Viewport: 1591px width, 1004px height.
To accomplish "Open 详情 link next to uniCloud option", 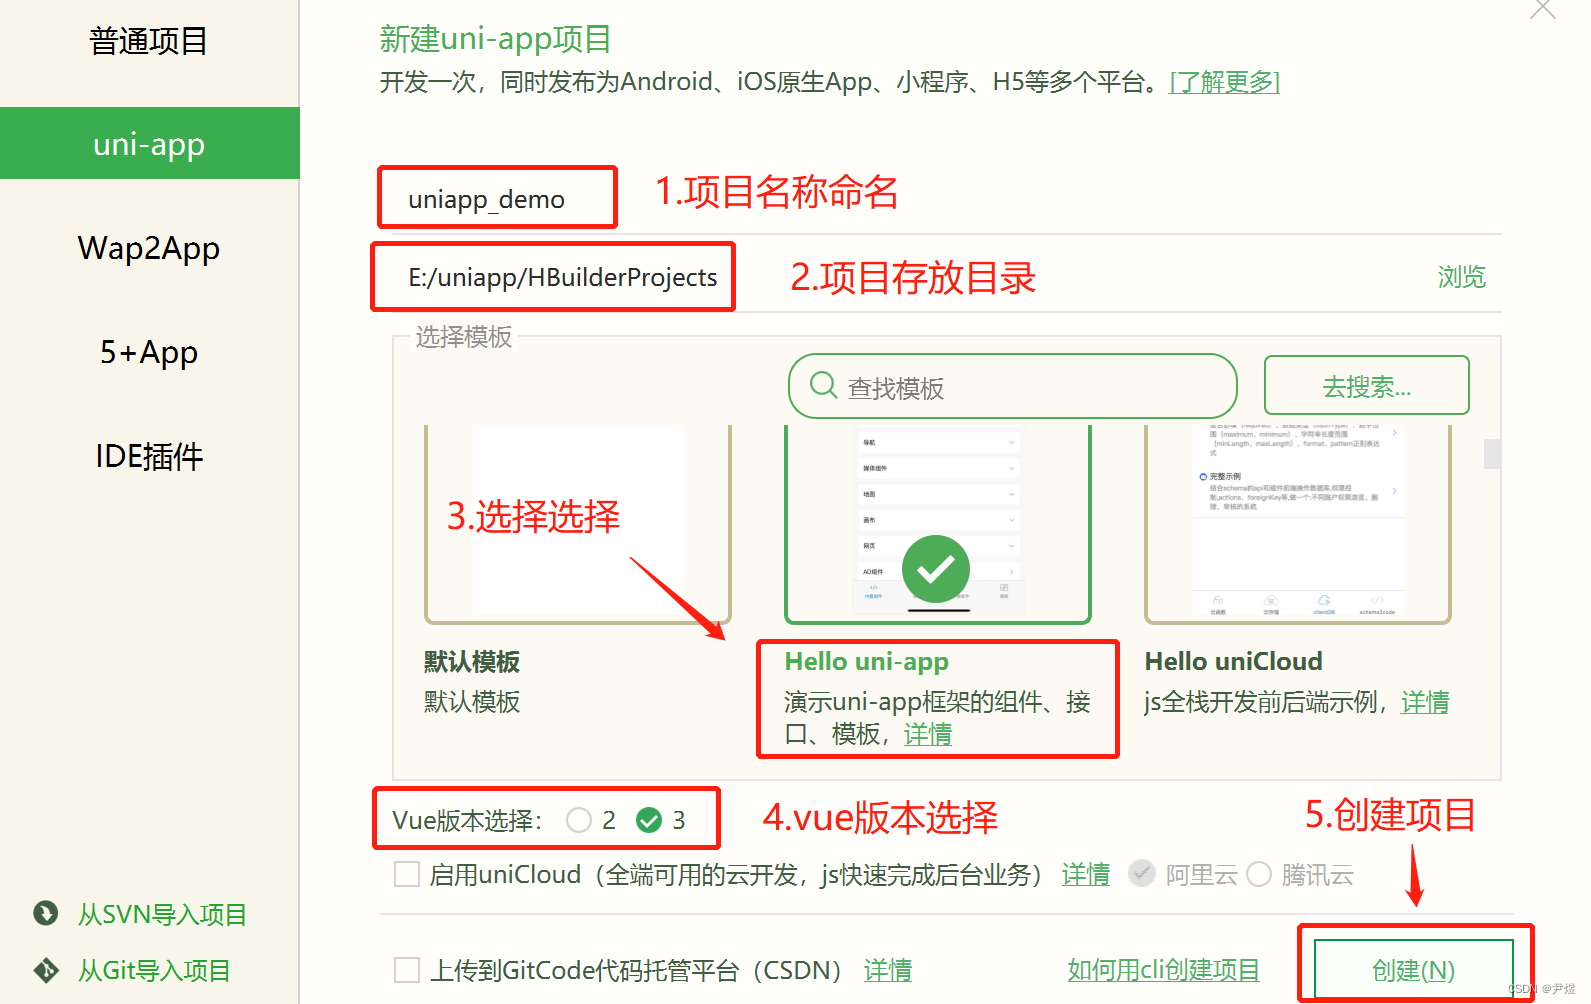I will point(1086,874).
